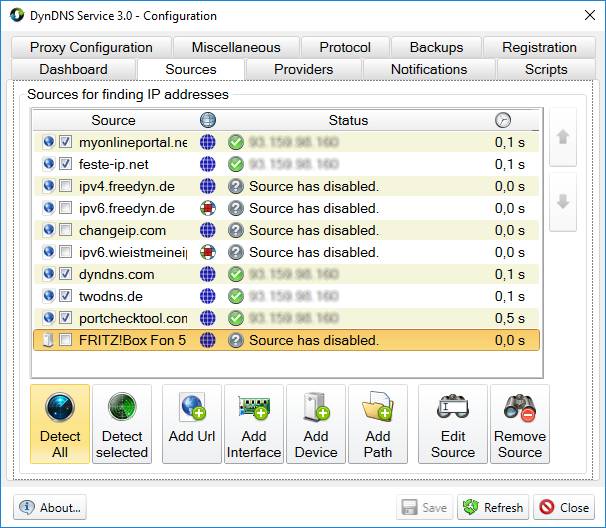This screenshot has width=606, height=528.
Task: Select the twodns.de source name
Action: 111,296
